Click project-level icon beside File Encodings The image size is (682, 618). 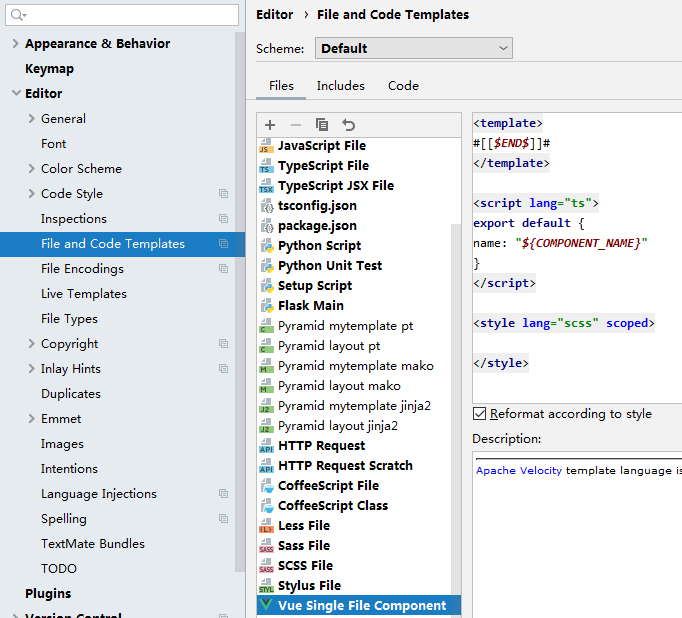224,269
